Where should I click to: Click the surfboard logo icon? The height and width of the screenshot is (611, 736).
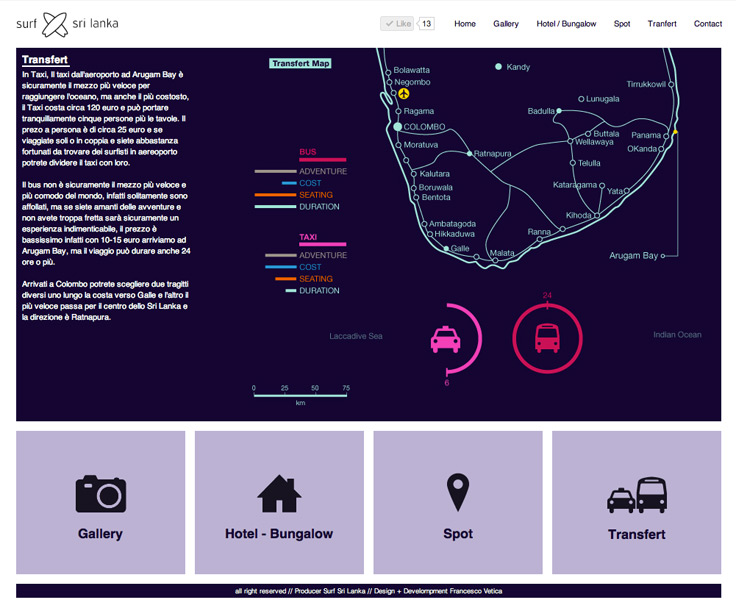pyautogui.click(x=54, y=24)
